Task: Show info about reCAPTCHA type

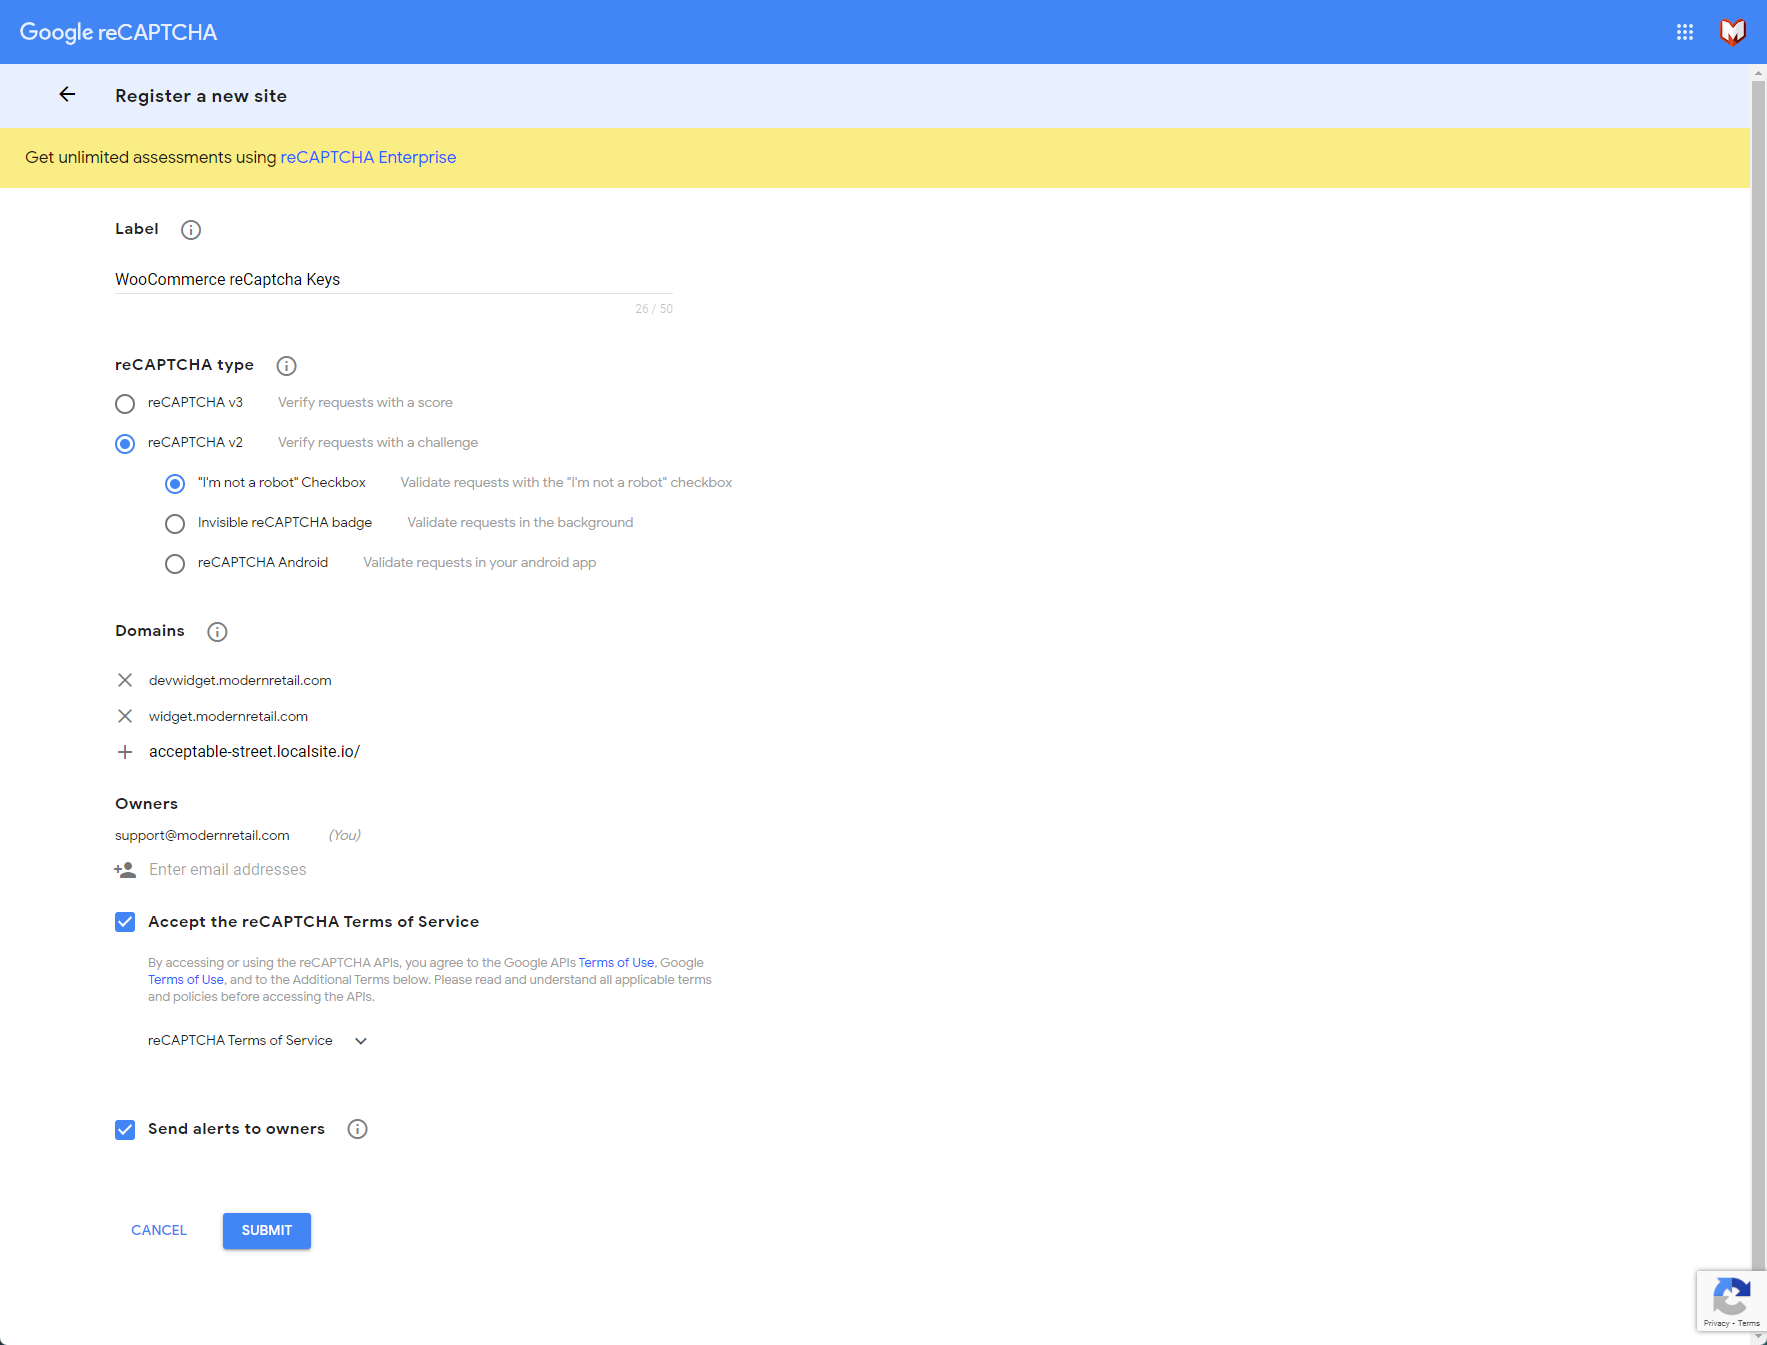Action: 286,366
